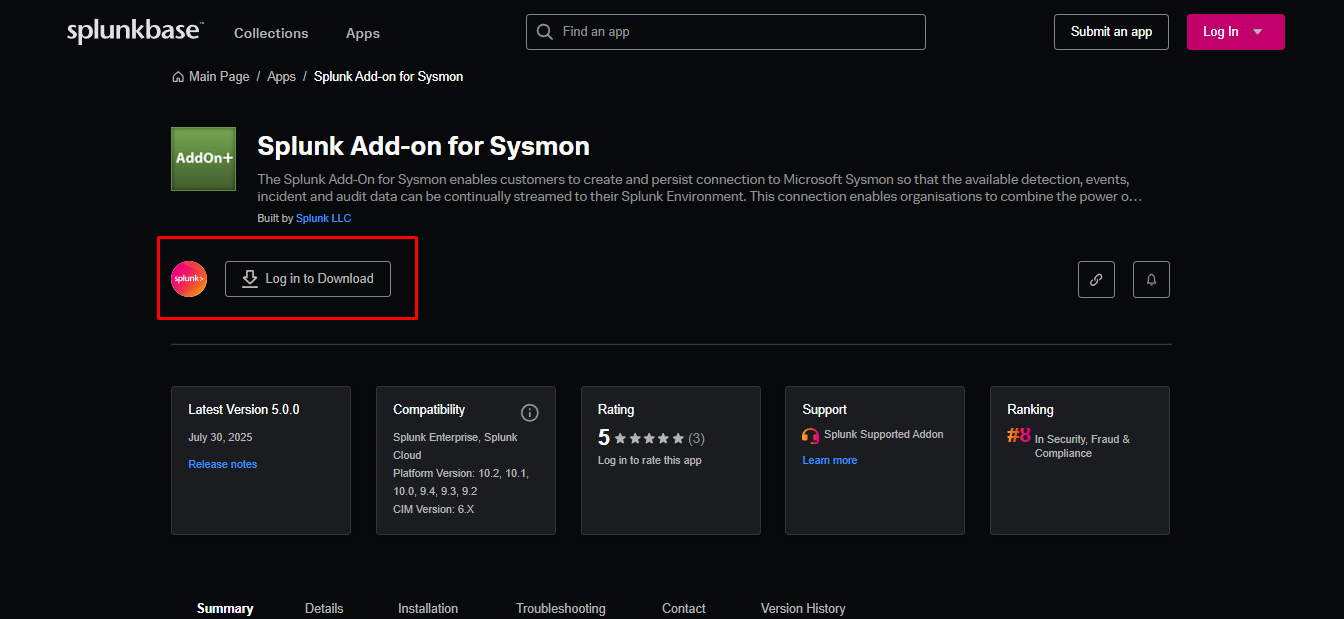The height and width of the screenshot is (619, 1344).
Task: Click the notification bell icon button
Action: [1151, 280]
